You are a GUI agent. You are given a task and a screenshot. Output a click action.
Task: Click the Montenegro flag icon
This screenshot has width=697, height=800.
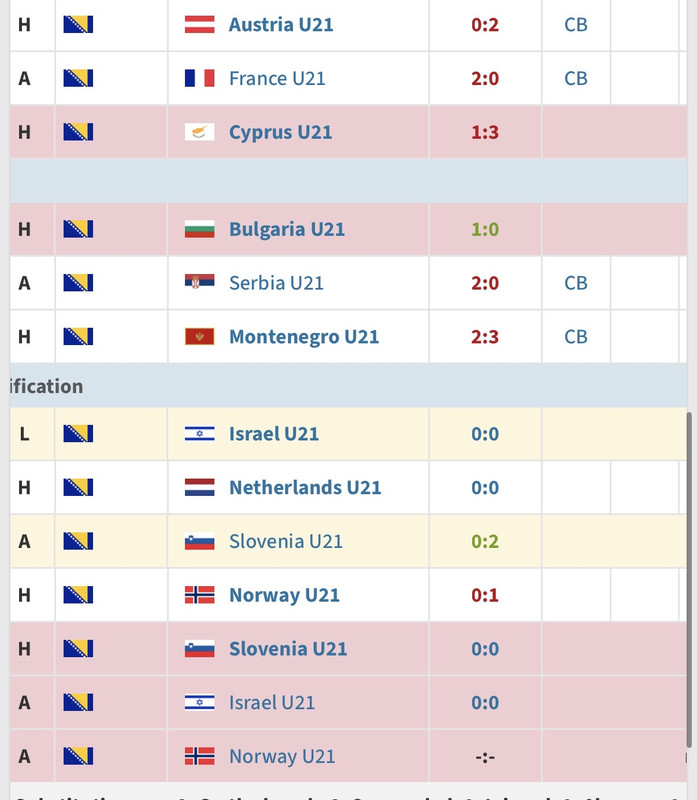point(199,337)
